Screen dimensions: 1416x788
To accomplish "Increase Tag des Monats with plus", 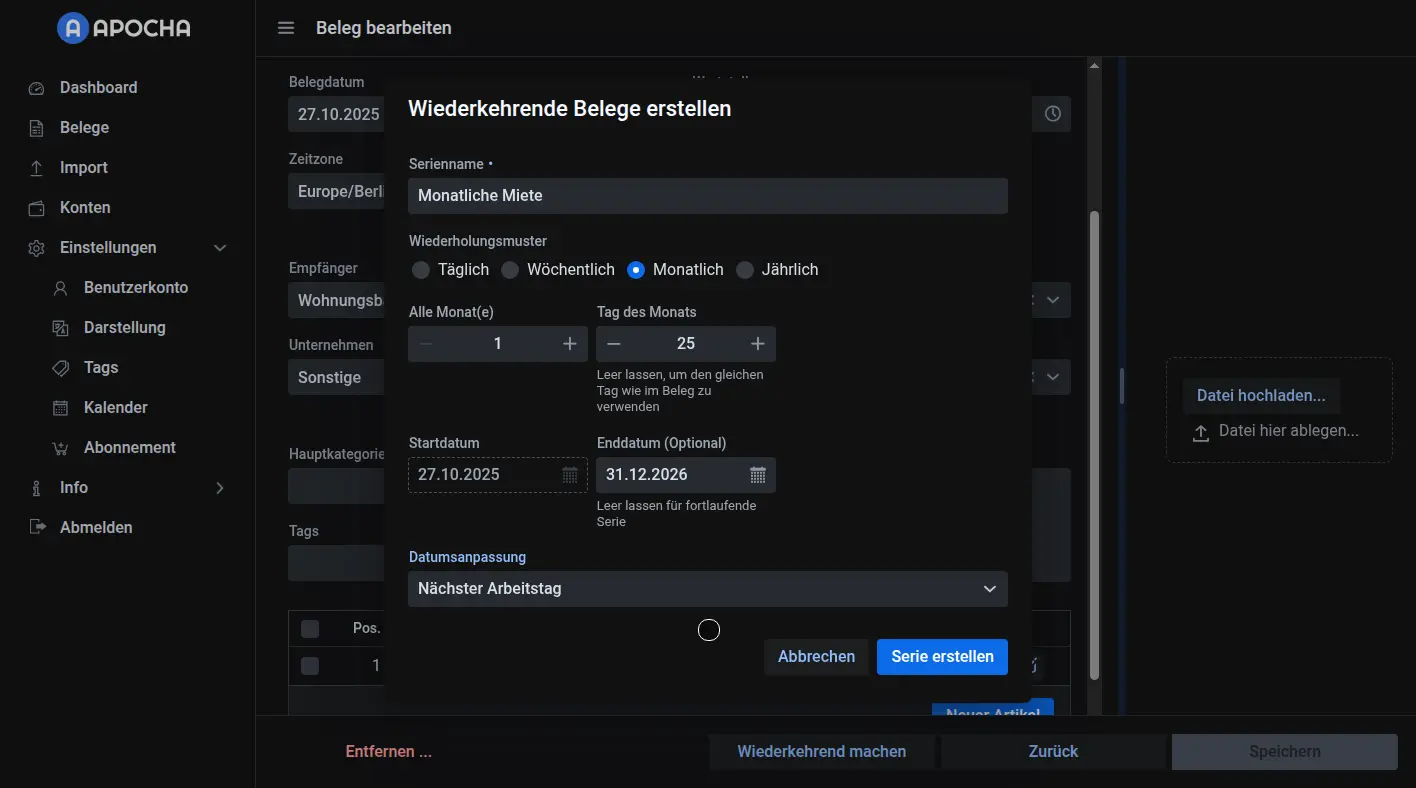I will (x=757, y=344).
